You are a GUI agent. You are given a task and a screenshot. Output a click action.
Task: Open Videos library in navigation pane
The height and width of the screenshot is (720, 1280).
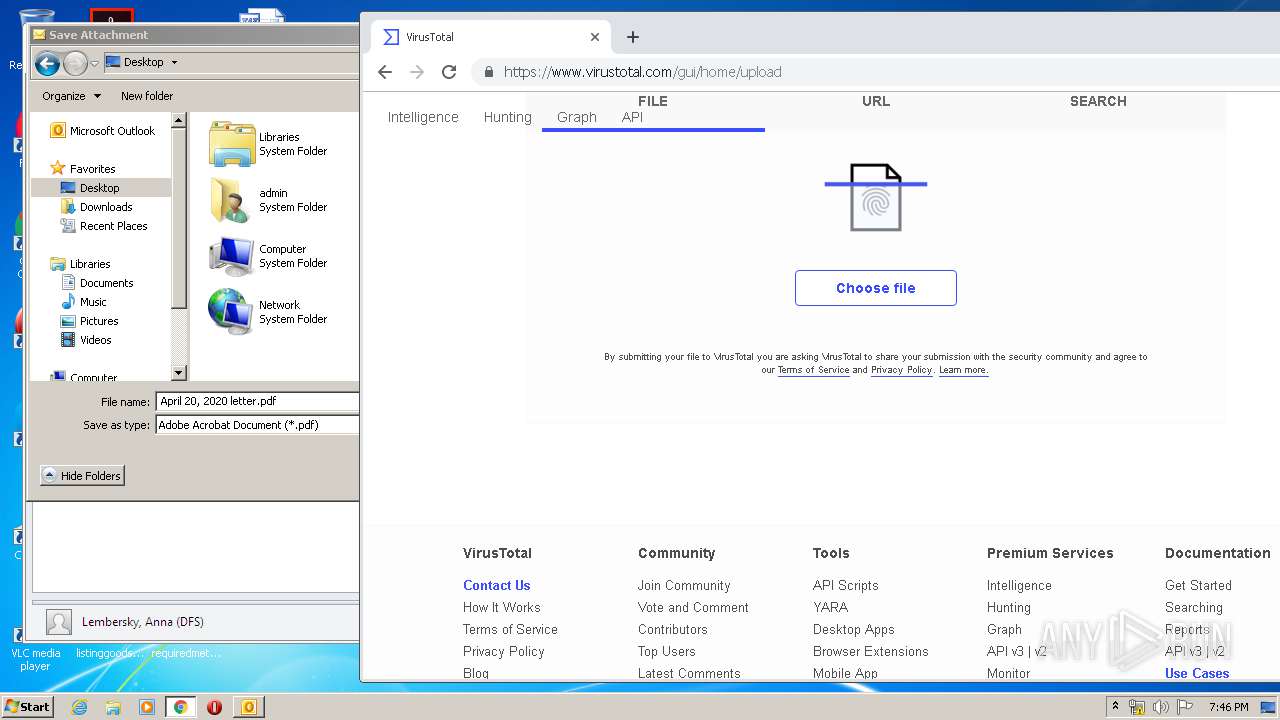(x=86, y=340)
